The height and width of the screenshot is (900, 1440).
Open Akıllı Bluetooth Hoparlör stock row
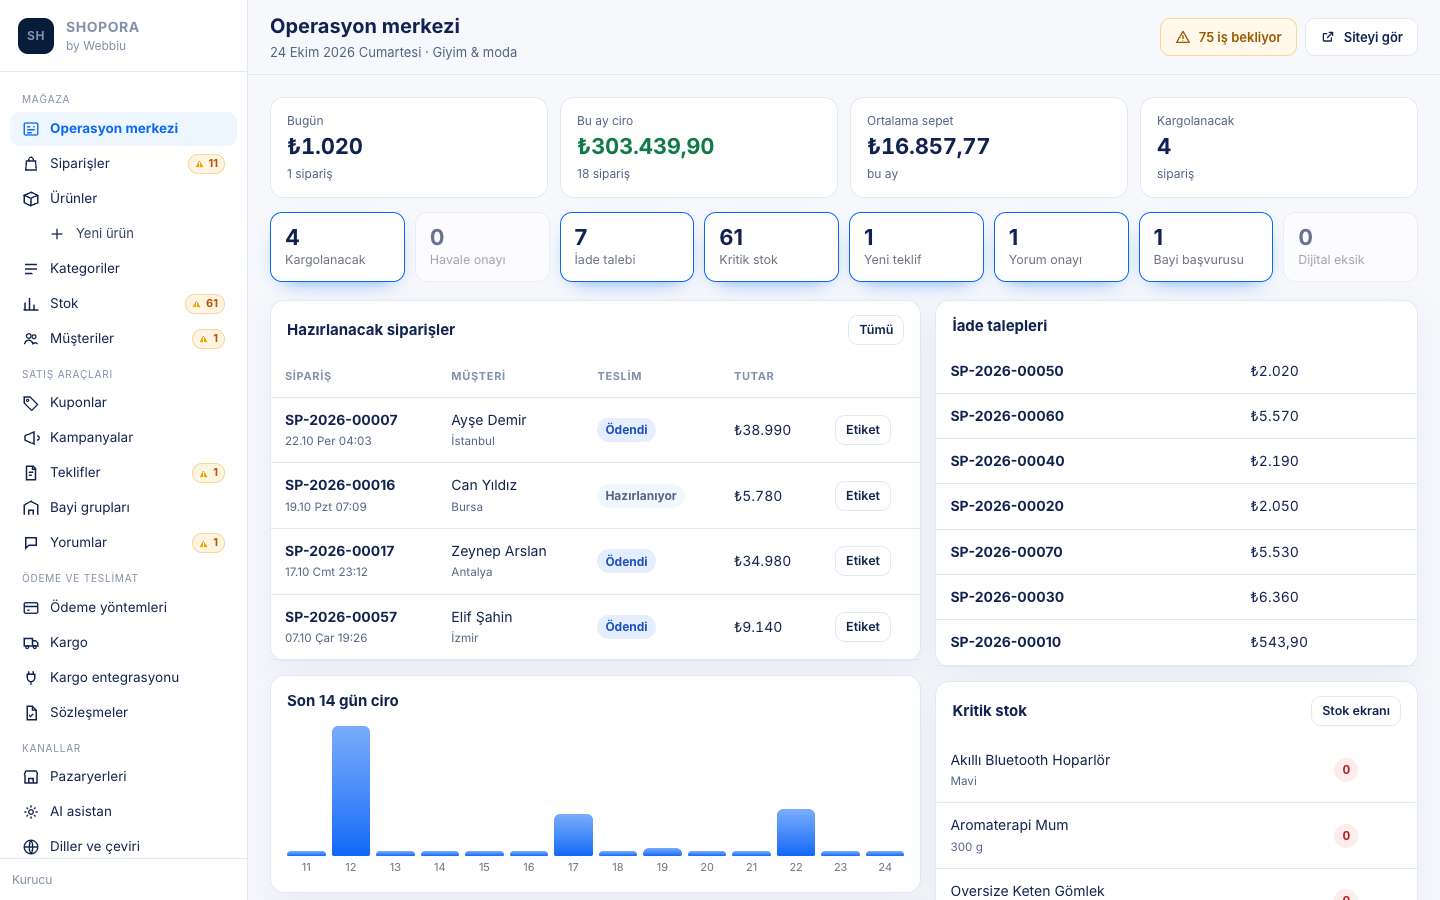1176,770
